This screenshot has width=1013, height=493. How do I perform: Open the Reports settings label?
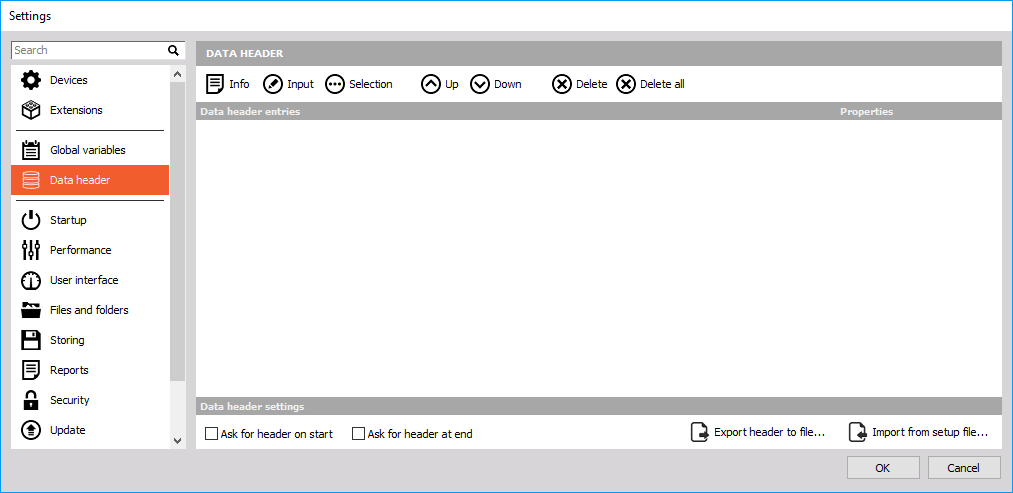click(x=69, y=370)
